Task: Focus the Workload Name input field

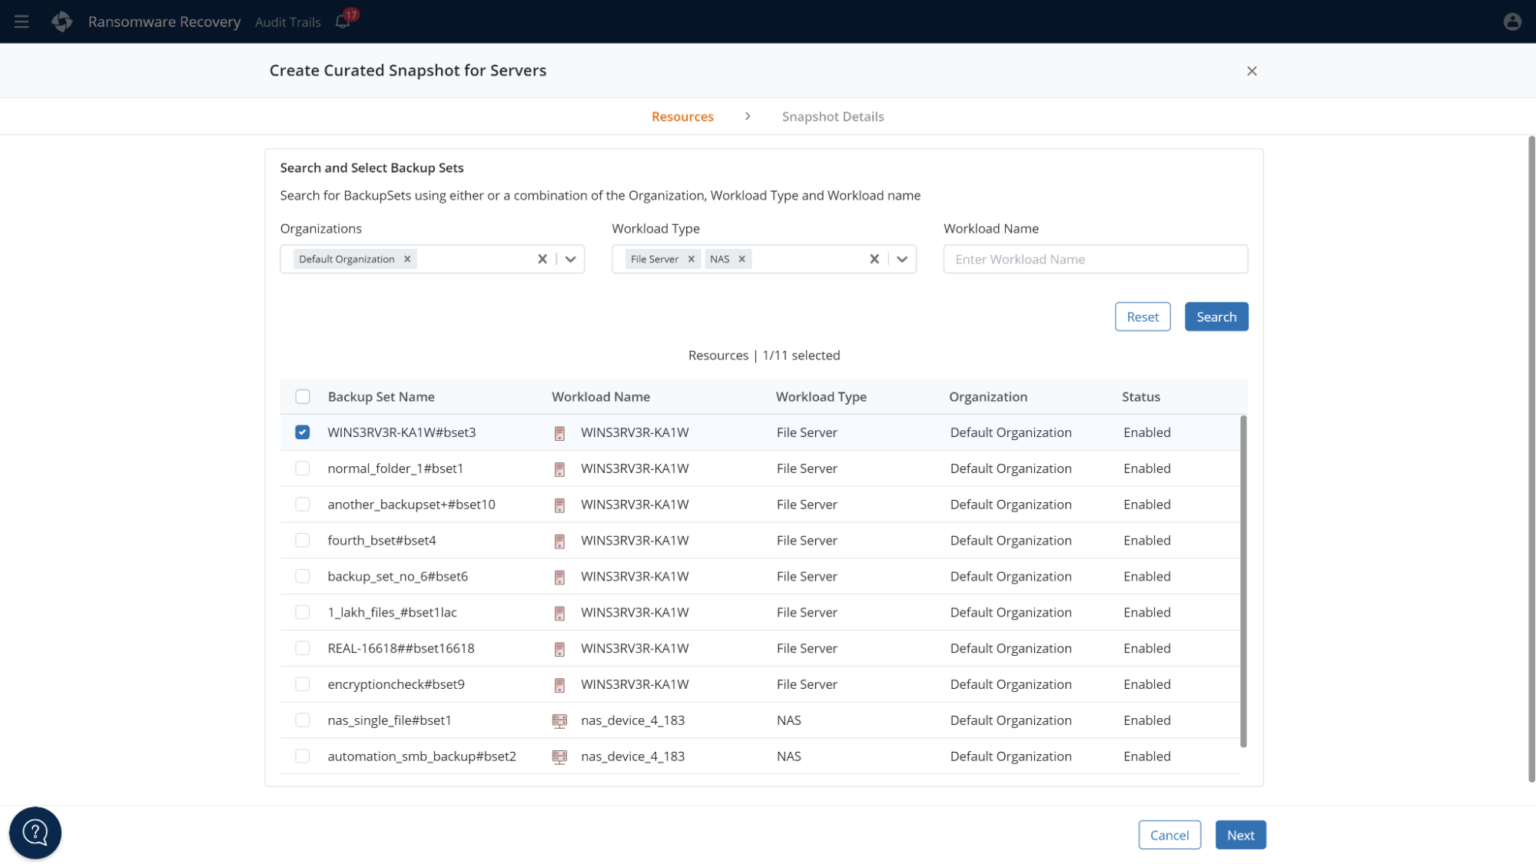Action: pos(1095,259)
